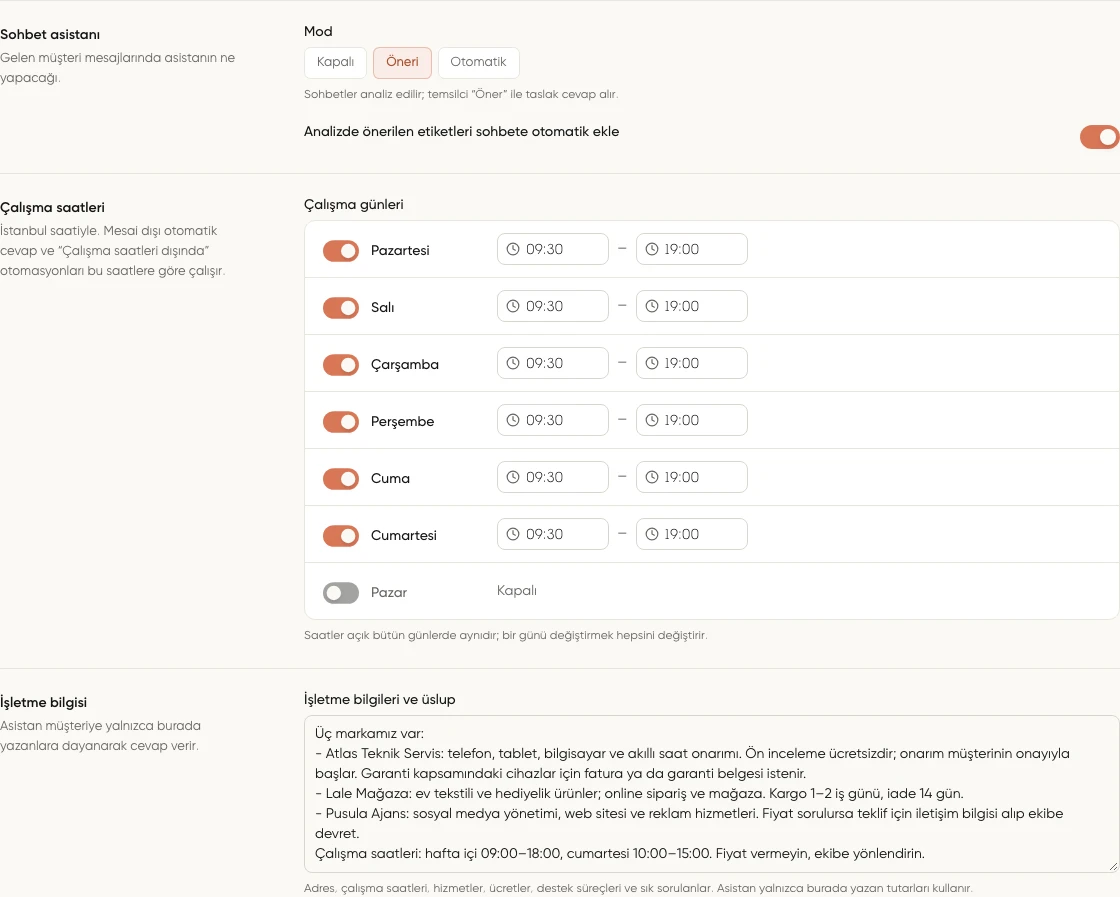Click the clock icon in Cumartesi start time
This screenshot has height=897, width=1120.
click(513, 534)
